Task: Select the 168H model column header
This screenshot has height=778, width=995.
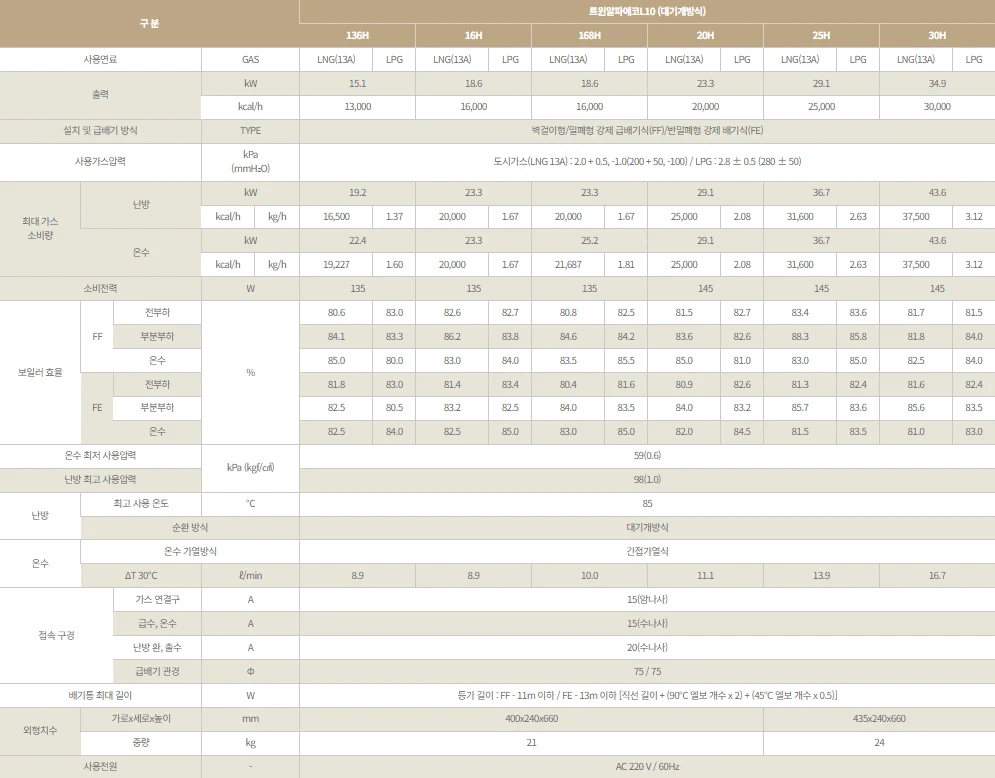Action: (590, 36)
